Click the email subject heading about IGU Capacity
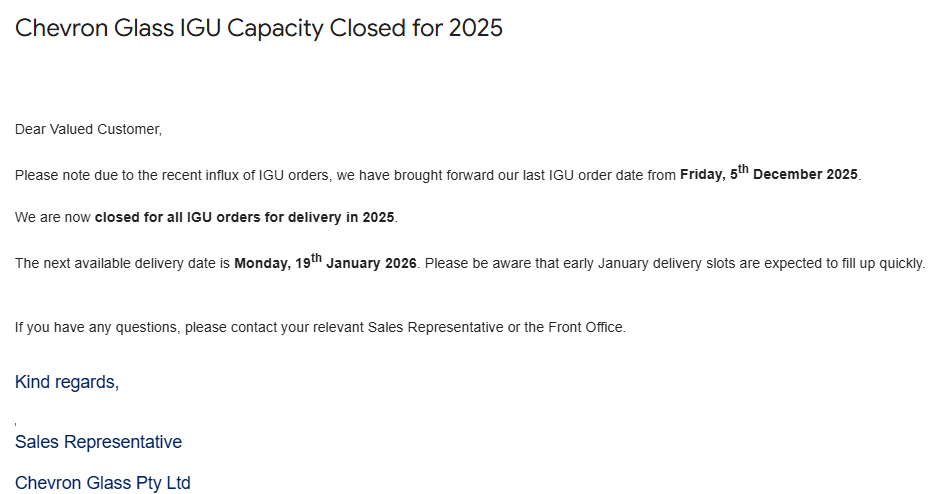 [258, 28]
